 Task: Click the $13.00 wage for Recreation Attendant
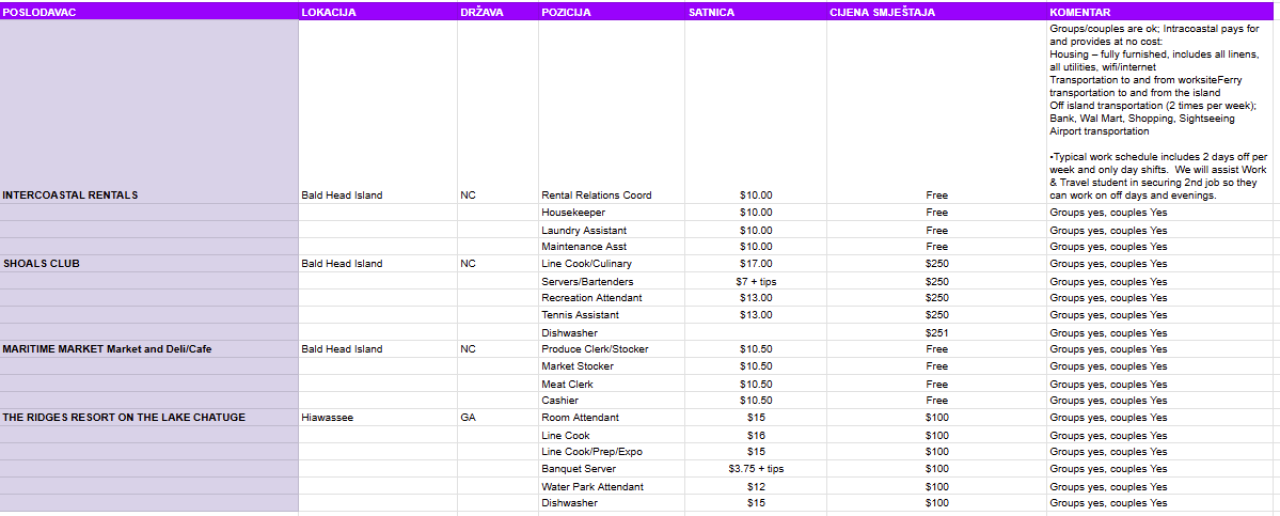click(756, 298)
